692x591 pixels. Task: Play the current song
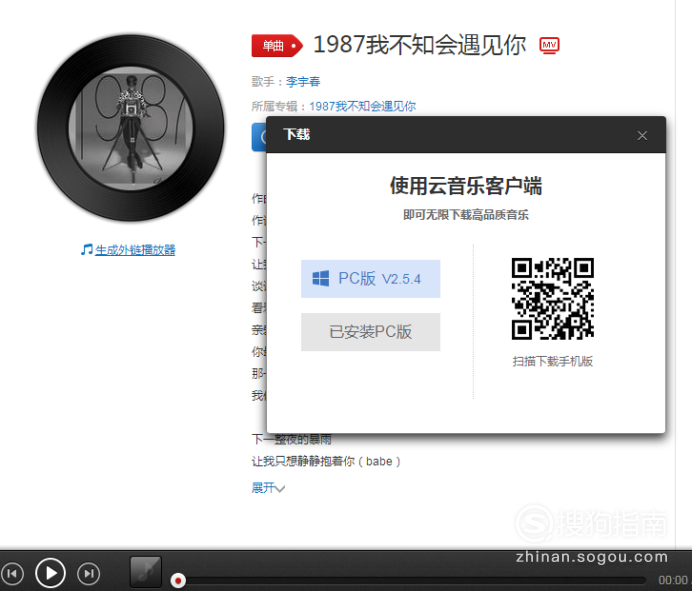coord(50,573)
